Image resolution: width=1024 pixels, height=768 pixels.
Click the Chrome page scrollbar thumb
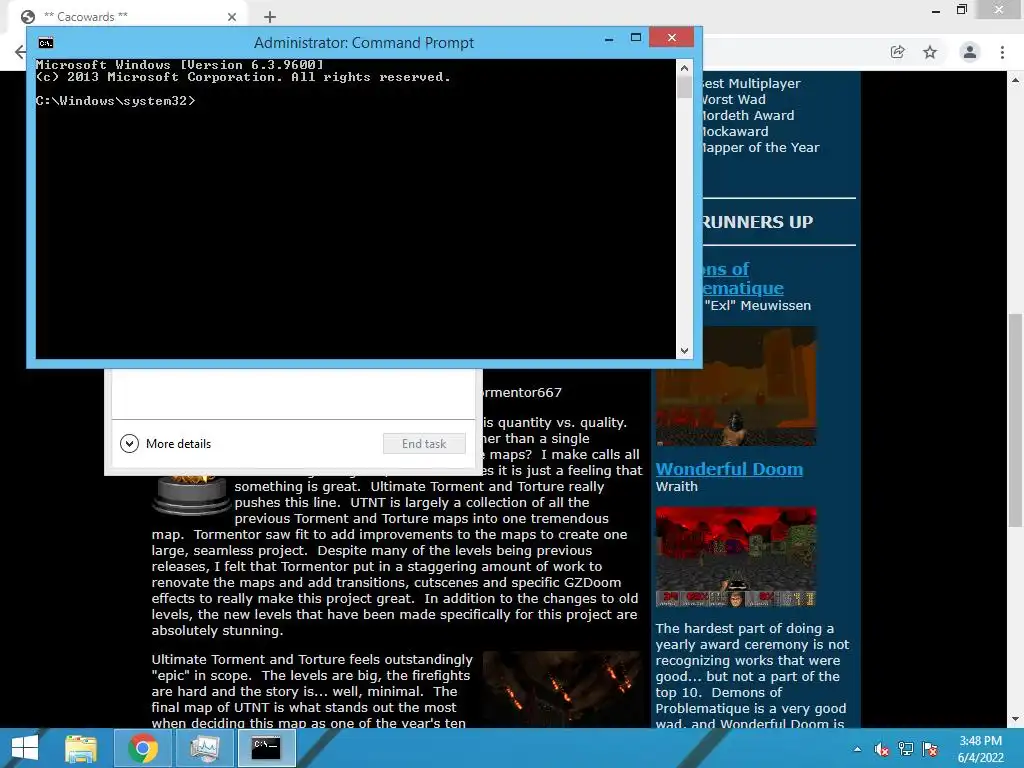pos(1015,420)
